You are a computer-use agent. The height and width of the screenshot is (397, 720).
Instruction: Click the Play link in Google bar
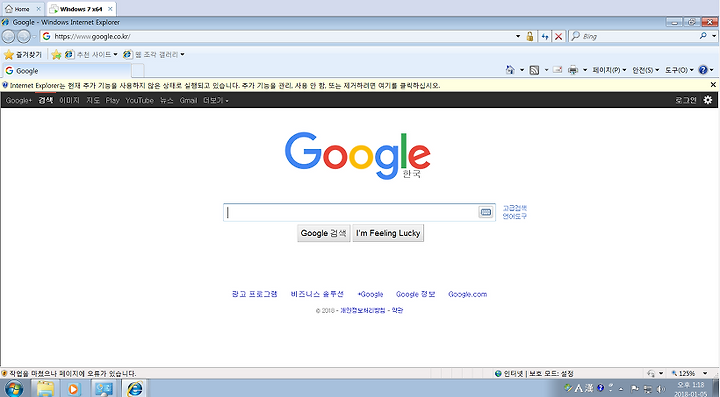coord(112,100)
